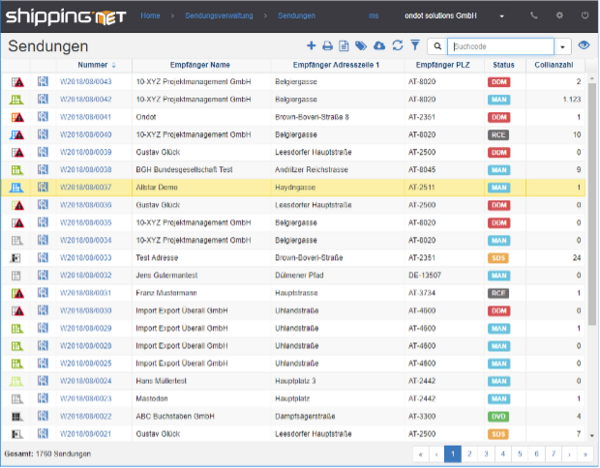Viewport: 600px width, 468px height.
Task: Click the printer icon in toolbar
Action: point(328,46)
